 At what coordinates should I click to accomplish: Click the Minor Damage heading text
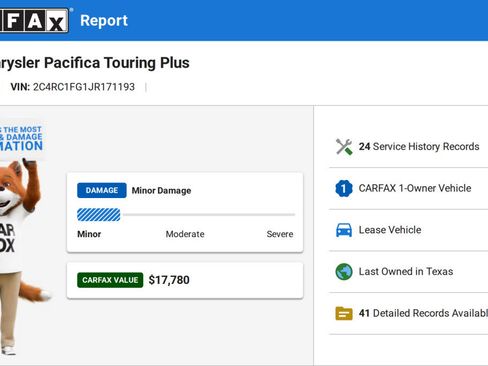pos(161,191)
